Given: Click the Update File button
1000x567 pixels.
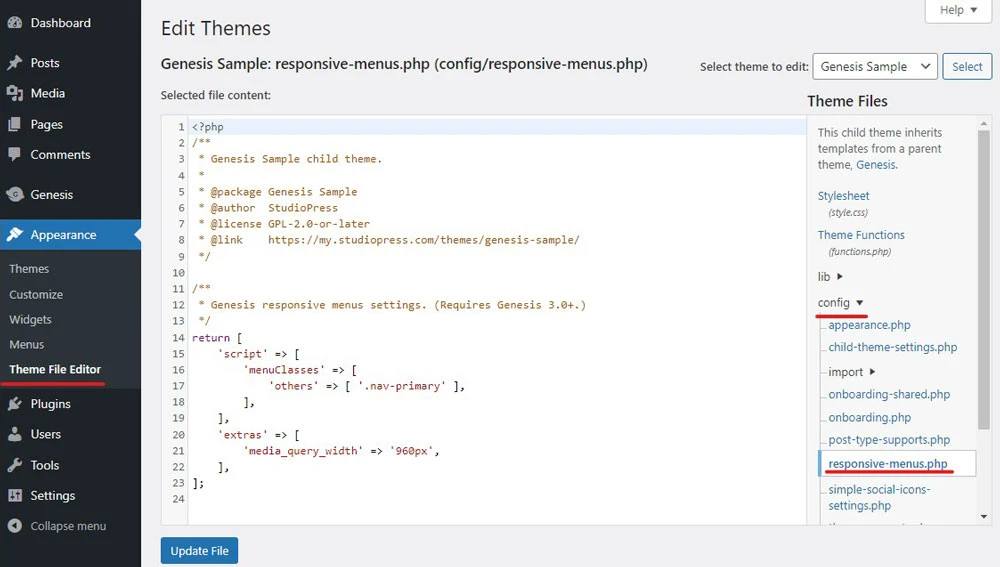Looking at the screenshot, I should click(199, 550).
